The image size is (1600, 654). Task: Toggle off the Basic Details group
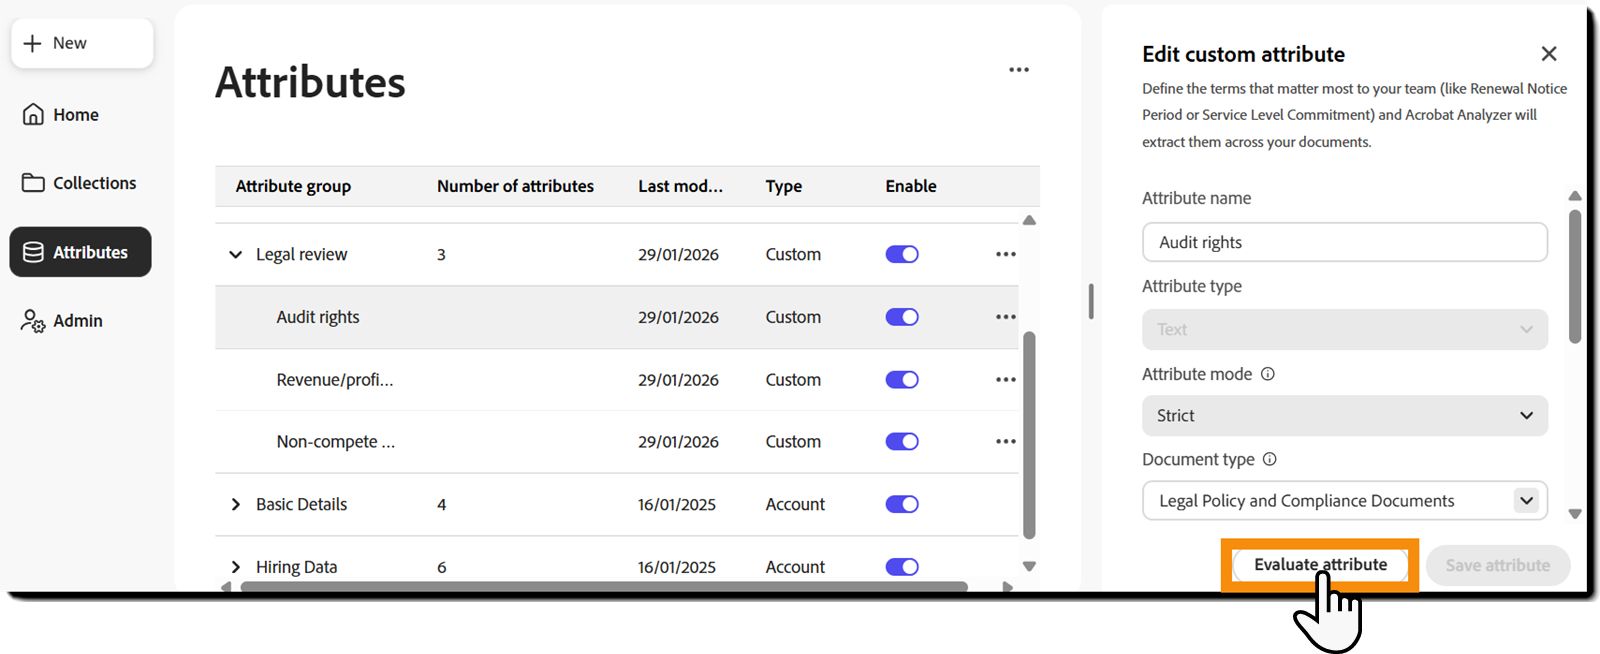pyautogui.click(x=902, y=504)
